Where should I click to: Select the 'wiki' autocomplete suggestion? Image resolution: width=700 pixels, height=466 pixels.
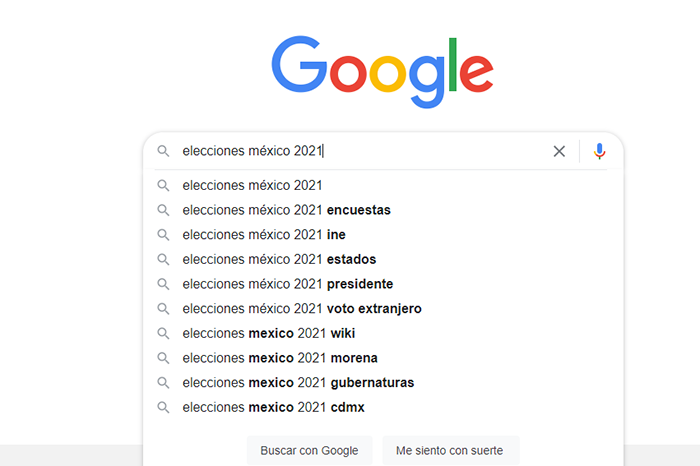click(x=268, y=333)
